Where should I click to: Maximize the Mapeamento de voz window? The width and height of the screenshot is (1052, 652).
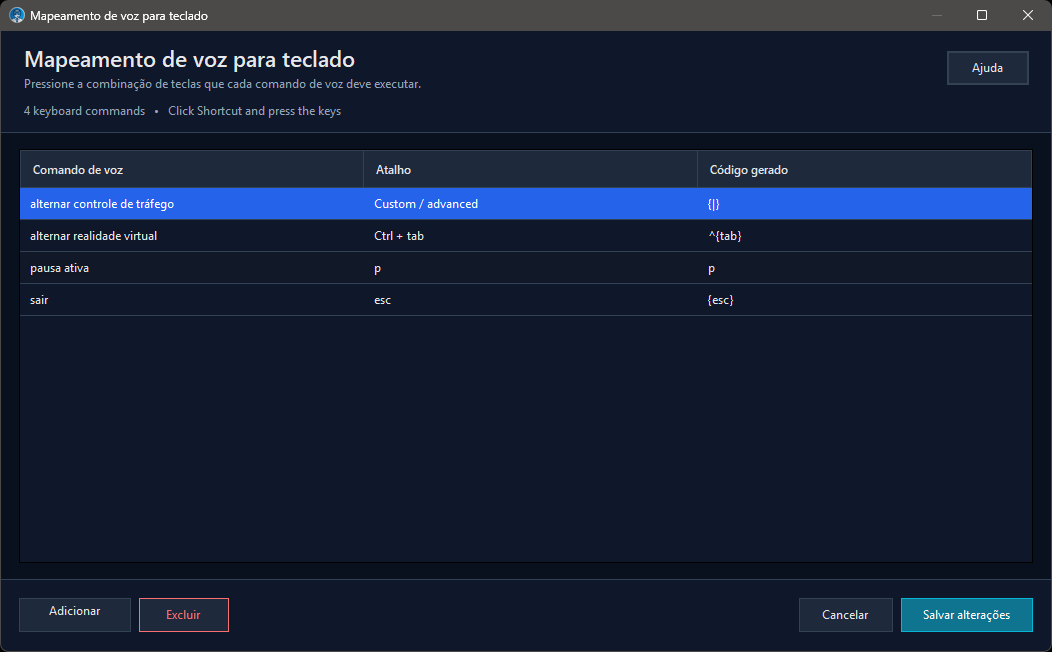[982, 15]
